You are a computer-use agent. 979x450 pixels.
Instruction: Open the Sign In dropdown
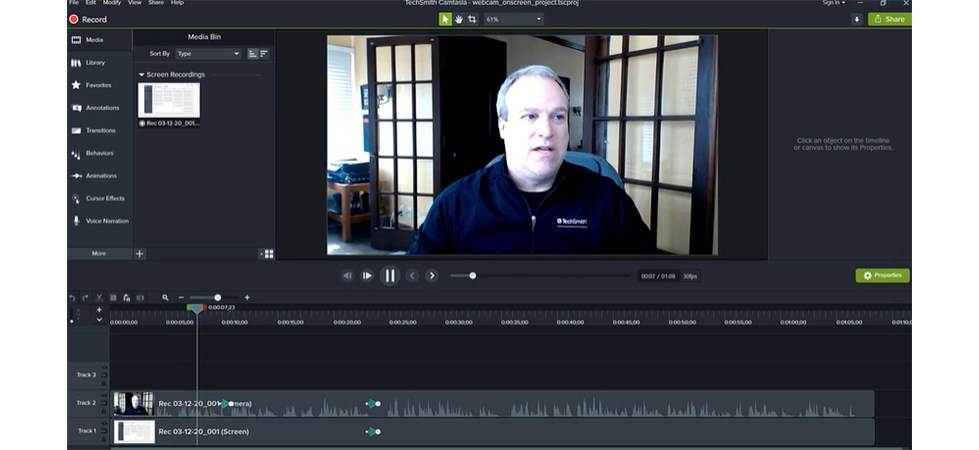pos(834,2)
